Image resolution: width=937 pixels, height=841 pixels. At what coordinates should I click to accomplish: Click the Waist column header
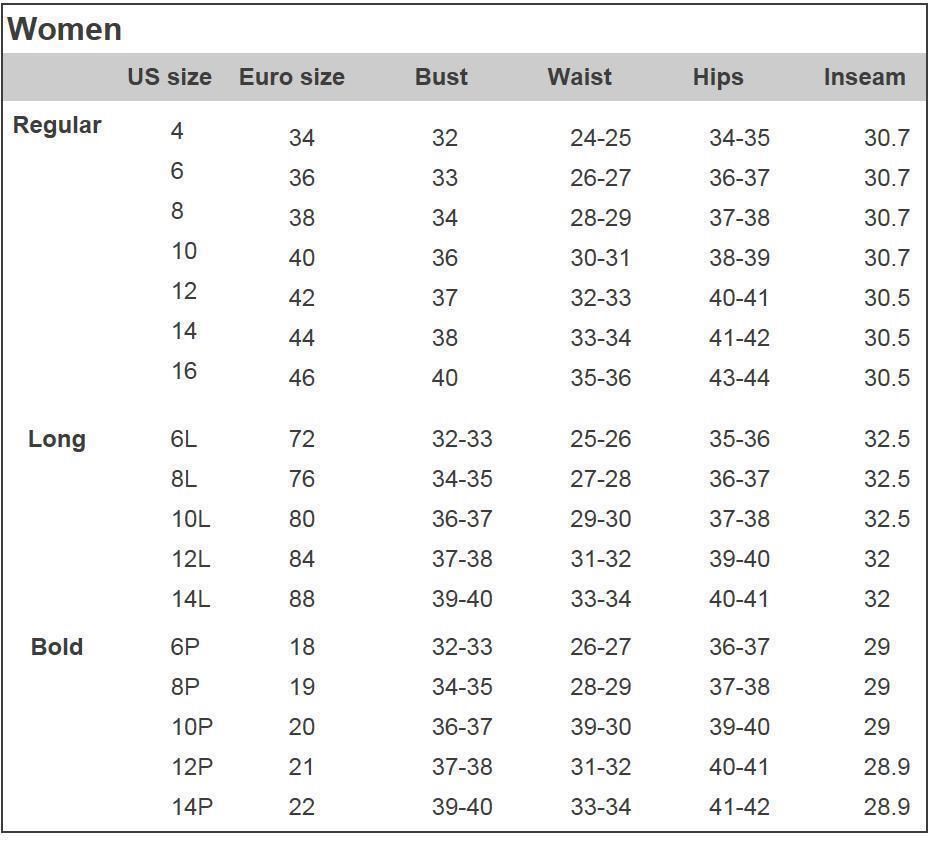[579, 77]
